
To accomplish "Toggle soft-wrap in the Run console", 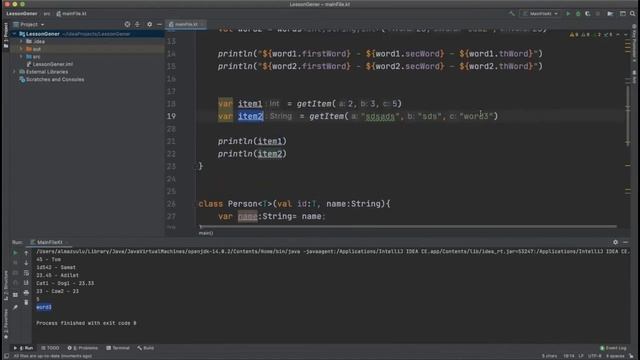I will coord(26,273).
